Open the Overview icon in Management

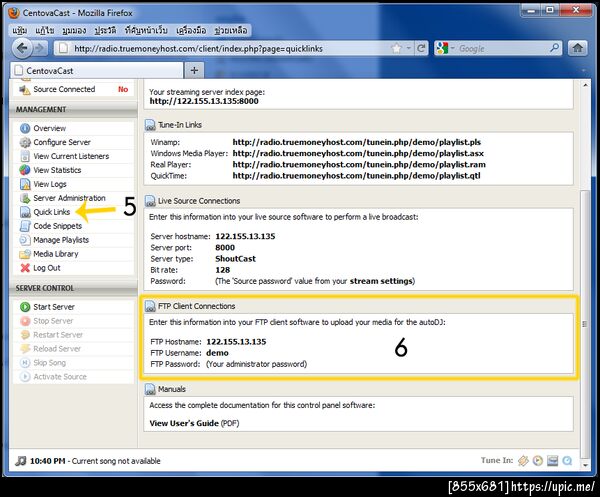25,129
